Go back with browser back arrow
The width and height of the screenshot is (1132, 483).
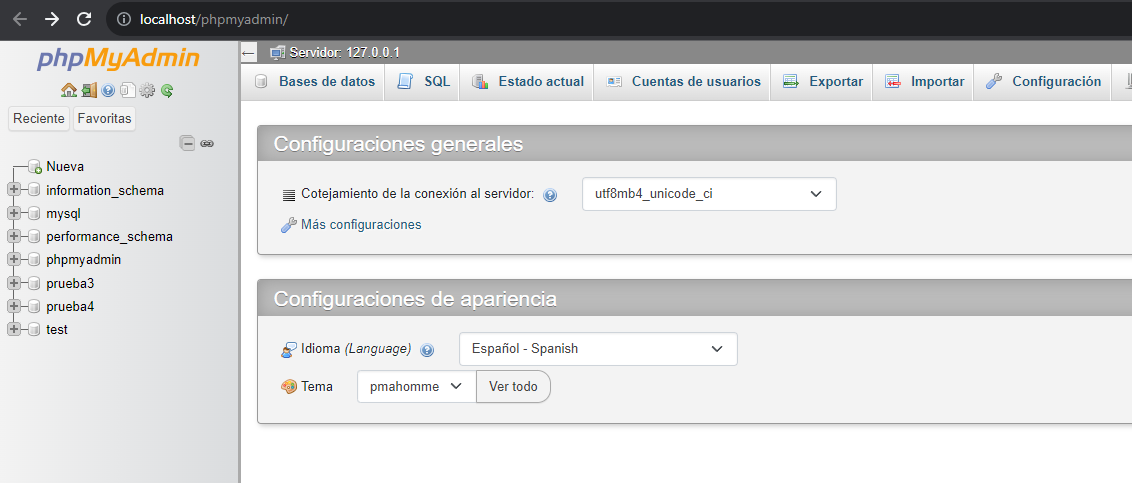(x=19, y=19)
